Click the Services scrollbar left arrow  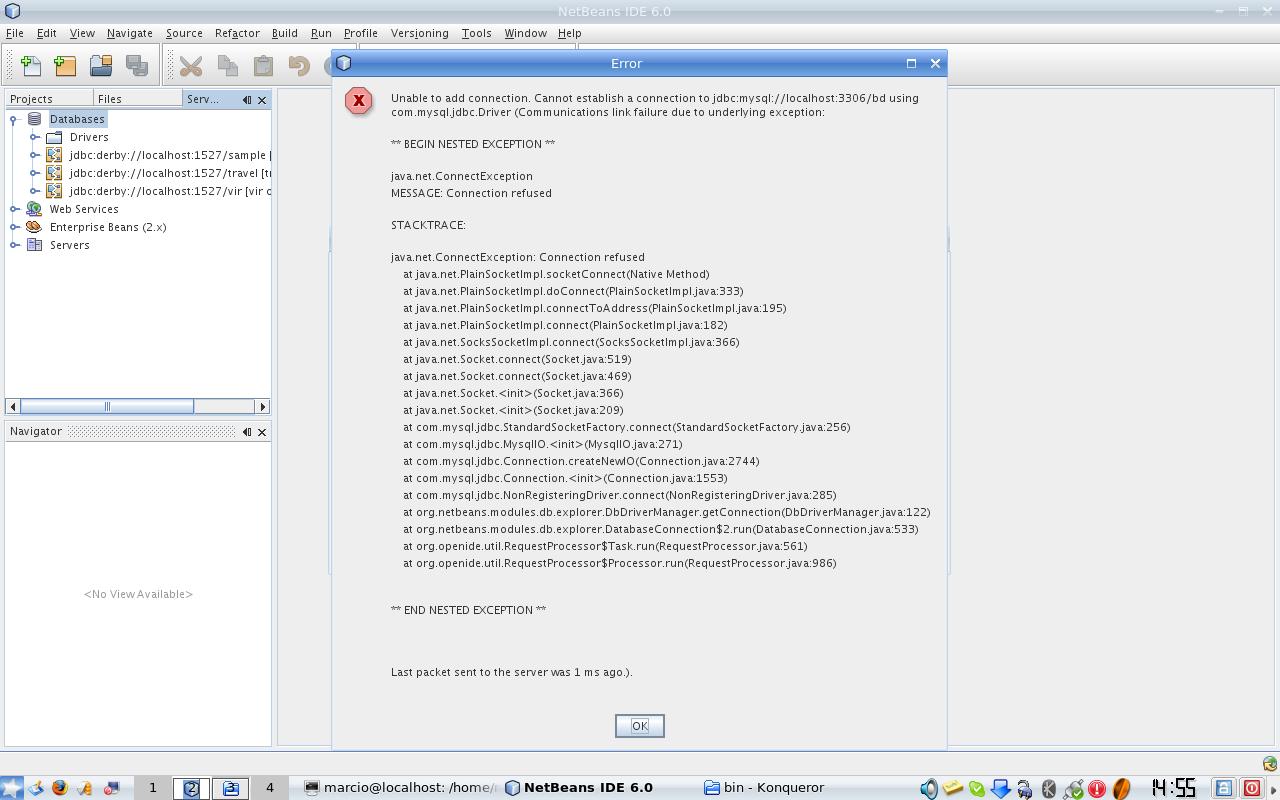click(x=13, y=406)
